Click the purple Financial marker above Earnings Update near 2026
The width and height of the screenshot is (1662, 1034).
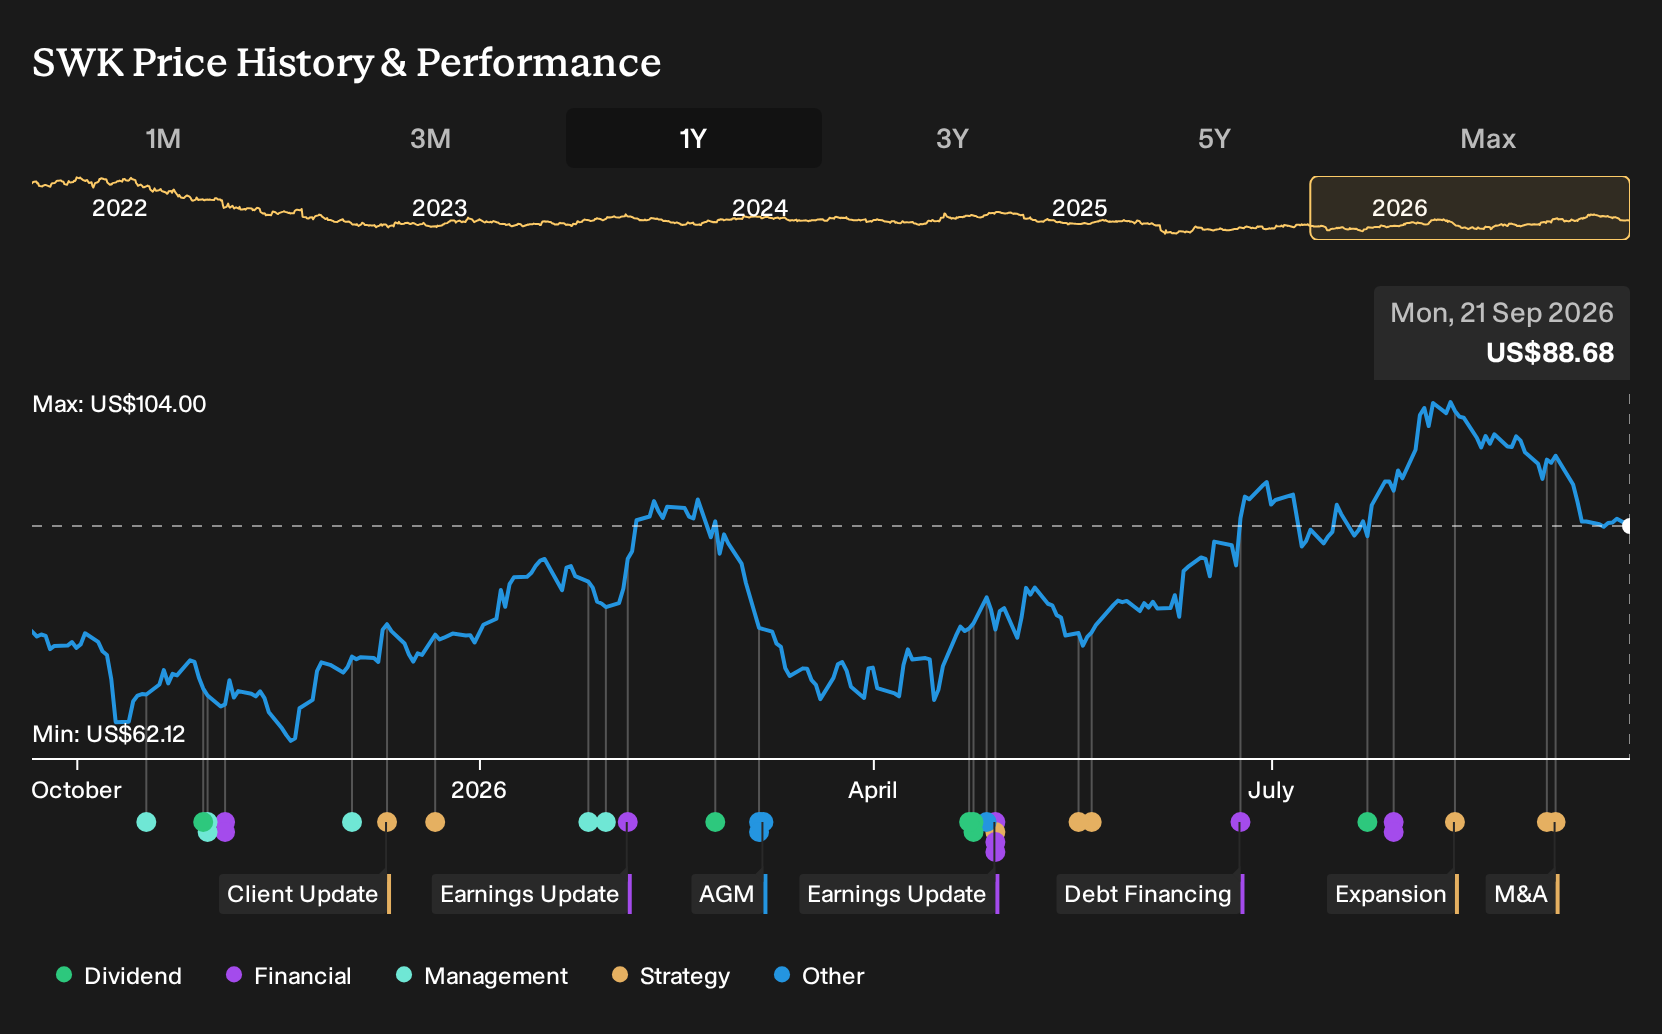[628, 822]
